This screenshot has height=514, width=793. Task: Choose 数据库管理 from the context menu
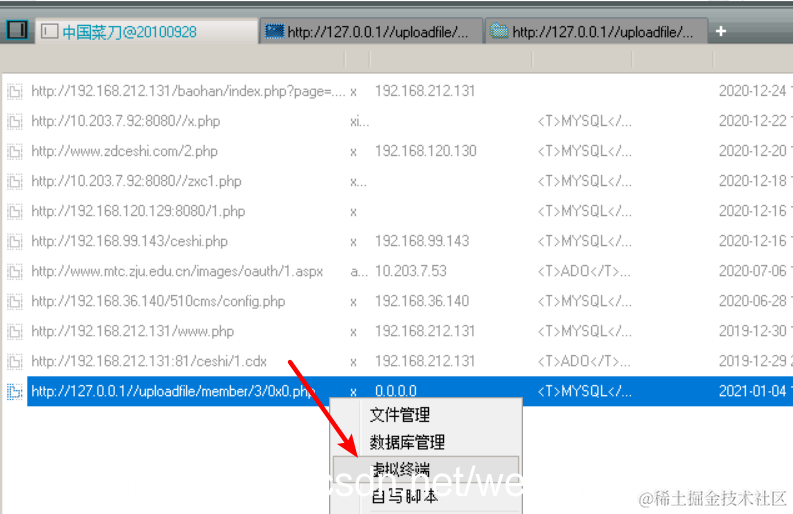coord(407,442)
